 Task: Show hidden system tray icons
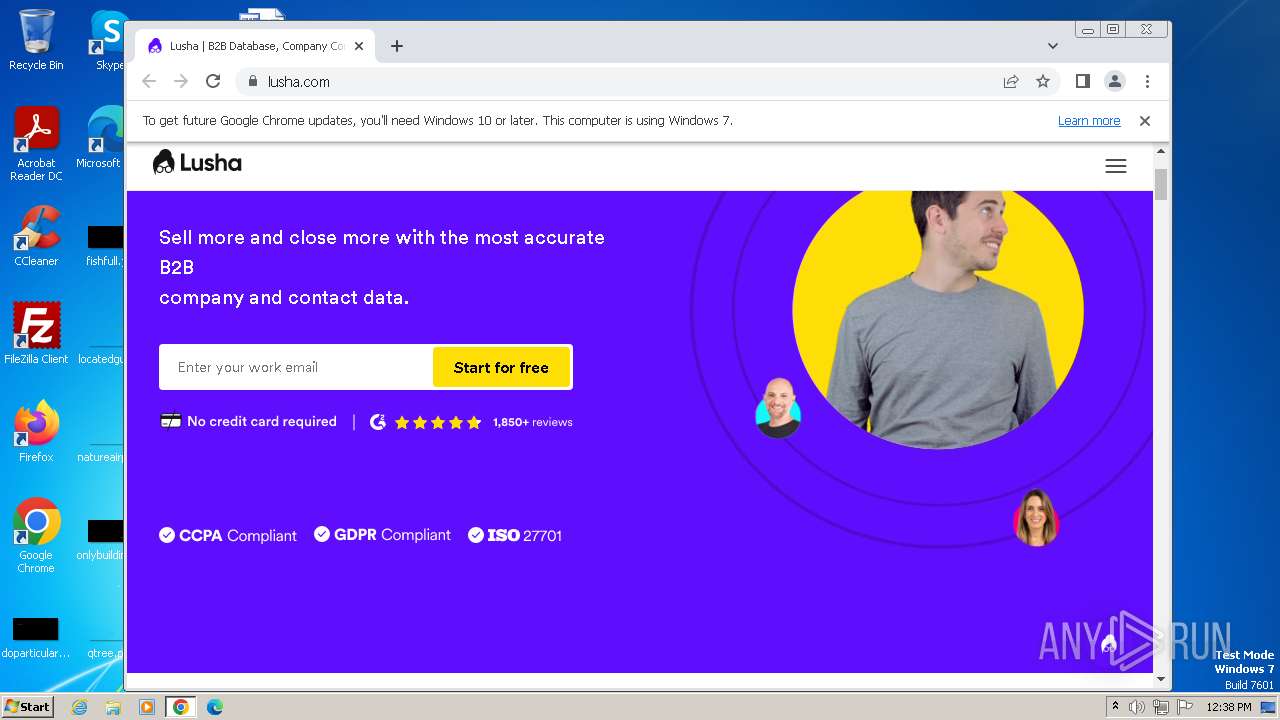pos(1115,707)
